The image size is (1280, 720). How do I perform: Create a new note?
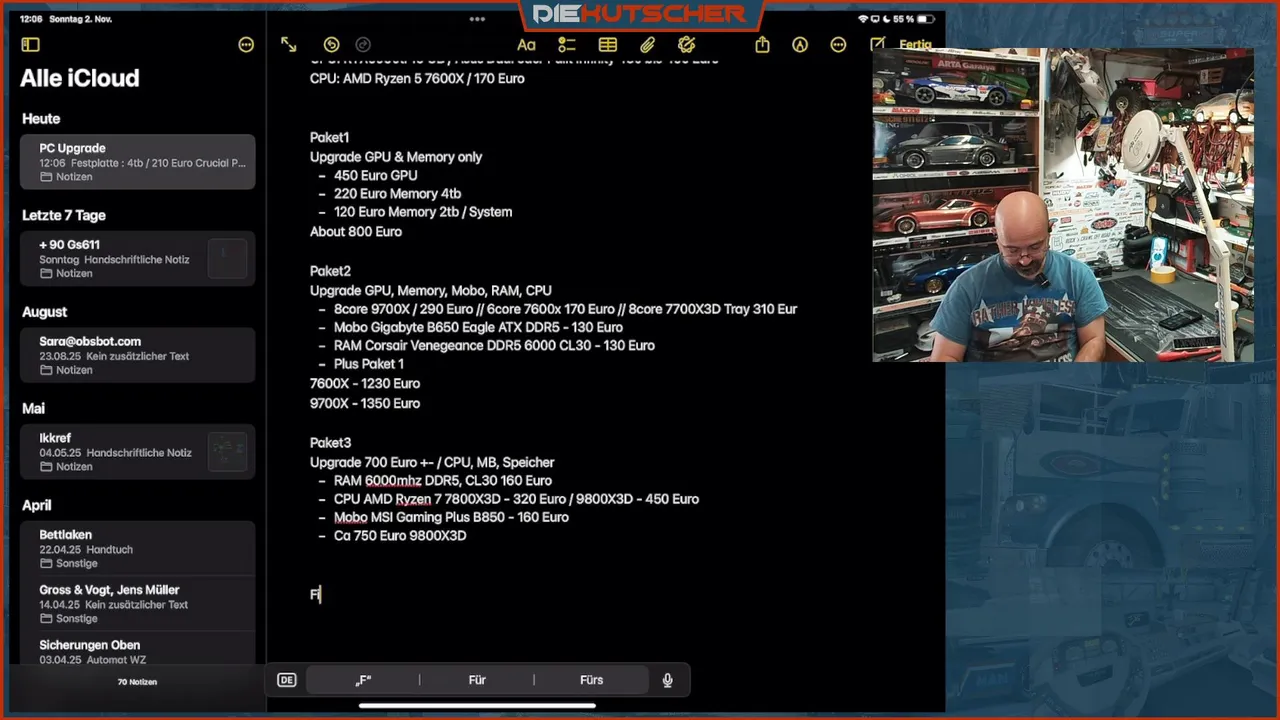(x=877, y=44)
